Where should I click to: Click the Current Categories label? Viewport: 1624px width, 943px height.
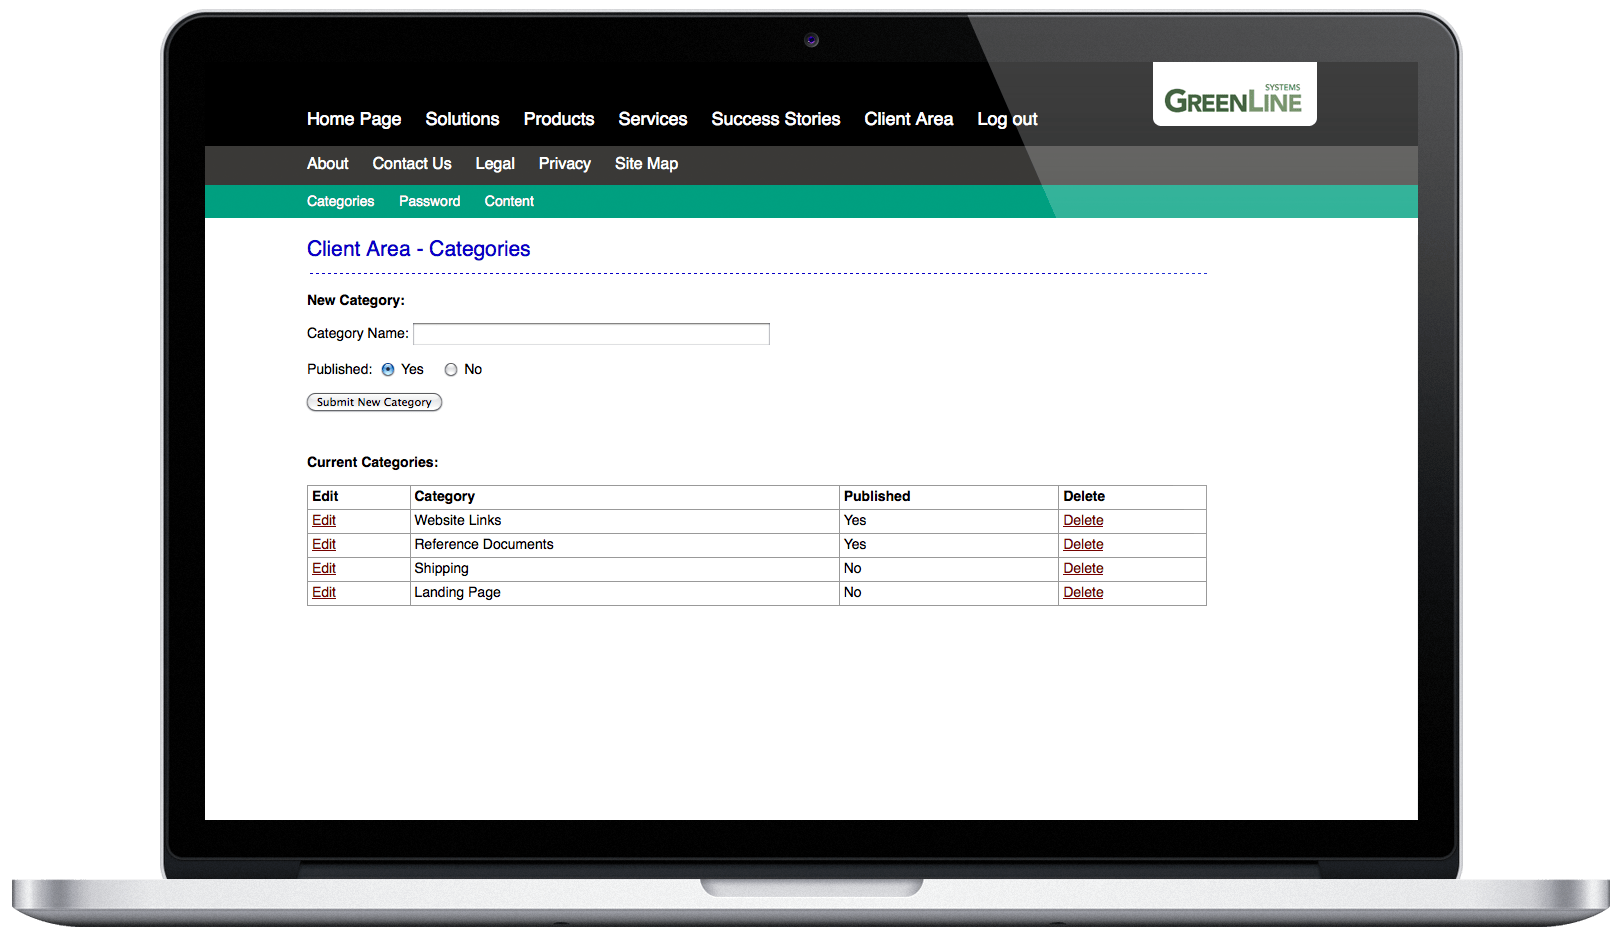tap(372, 462)
